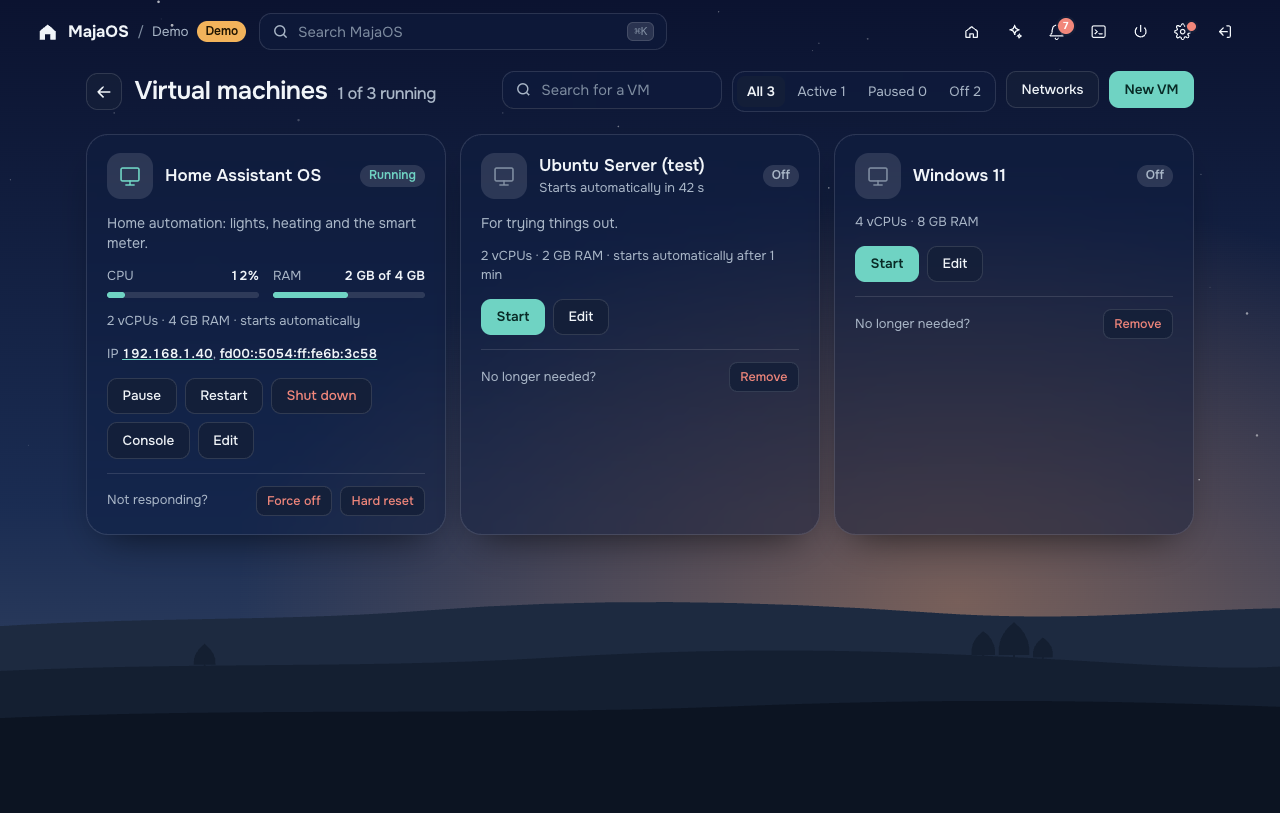Viewport: 1280px width, 813px height.
Task: Open the Home Assistant OS Console
Action: pyautogui.click(x=148, y=441)
